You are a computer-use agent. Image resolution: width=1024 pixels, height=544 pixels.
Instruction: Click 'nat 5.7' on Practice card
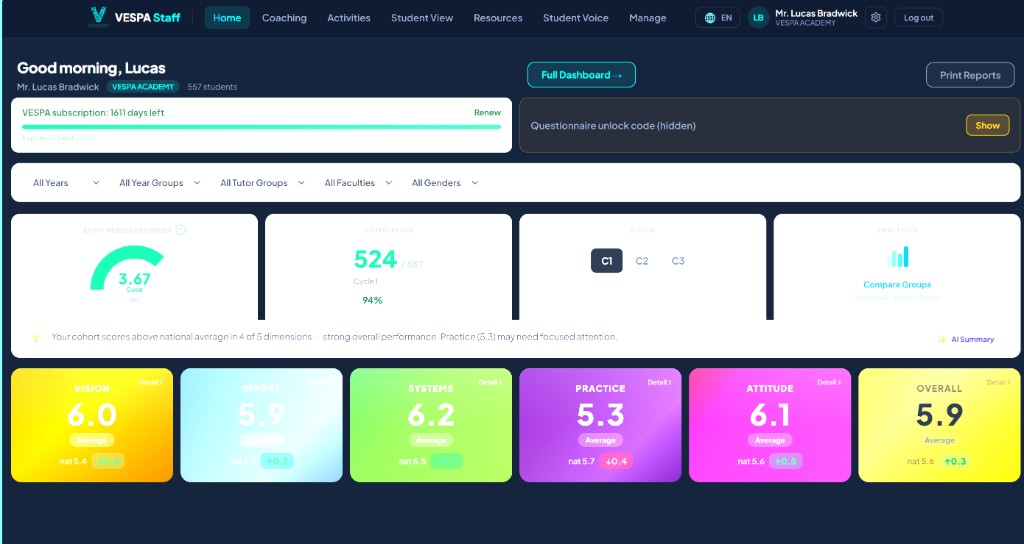(x=581, y=461)
